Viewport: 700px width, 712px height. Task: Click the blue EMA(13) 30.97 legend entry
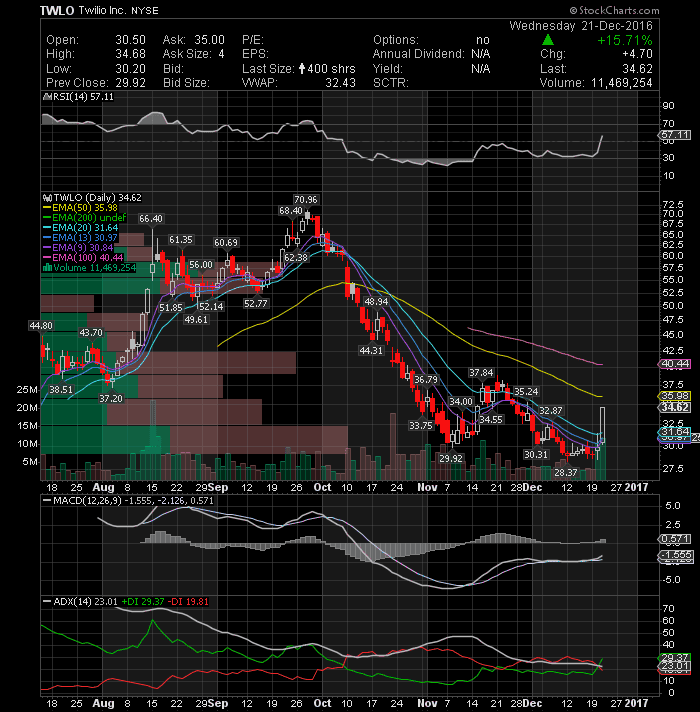pos(80,238)
